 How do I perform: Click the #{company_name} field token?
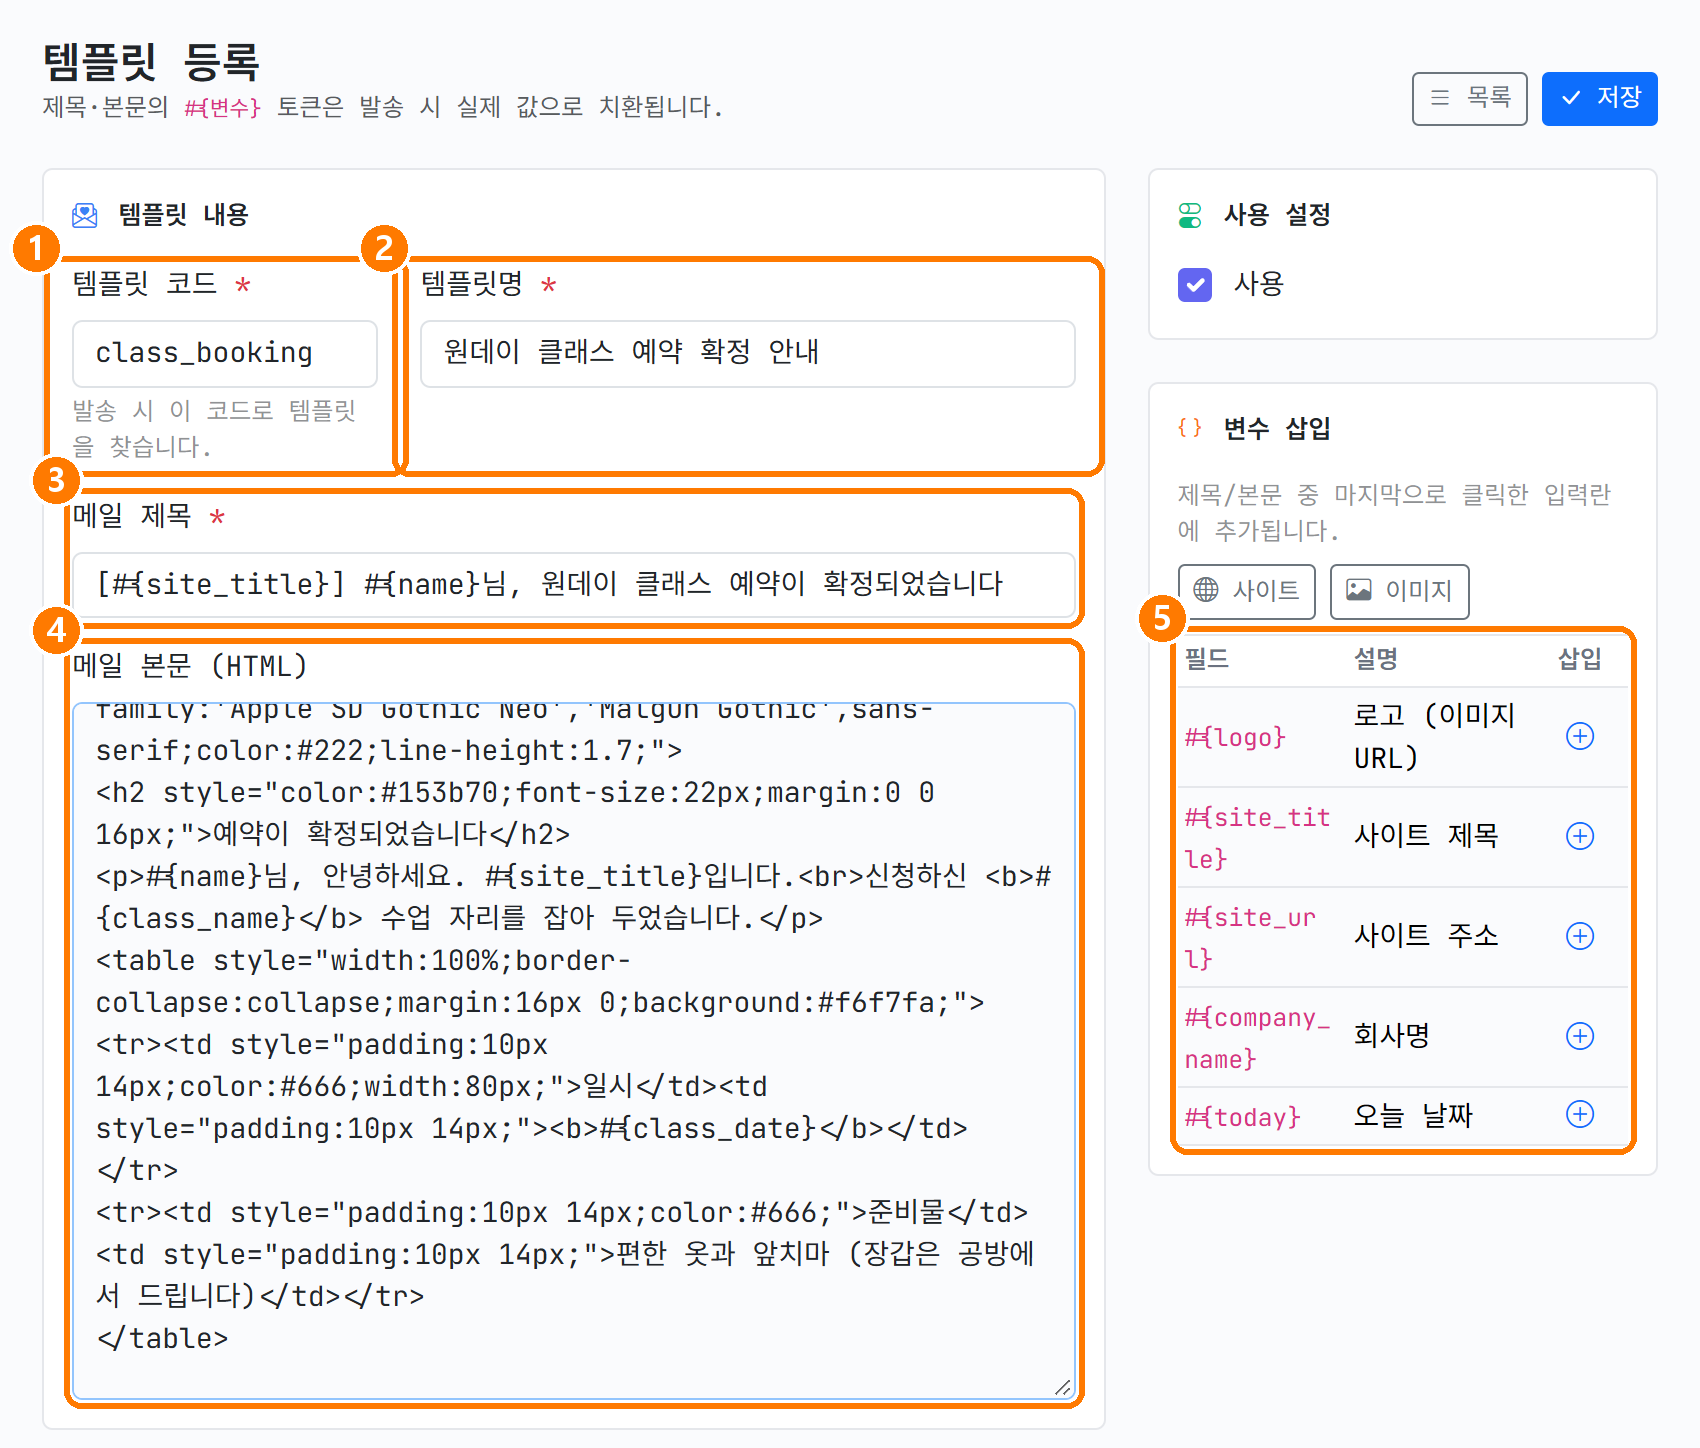pos(1257,1038)
